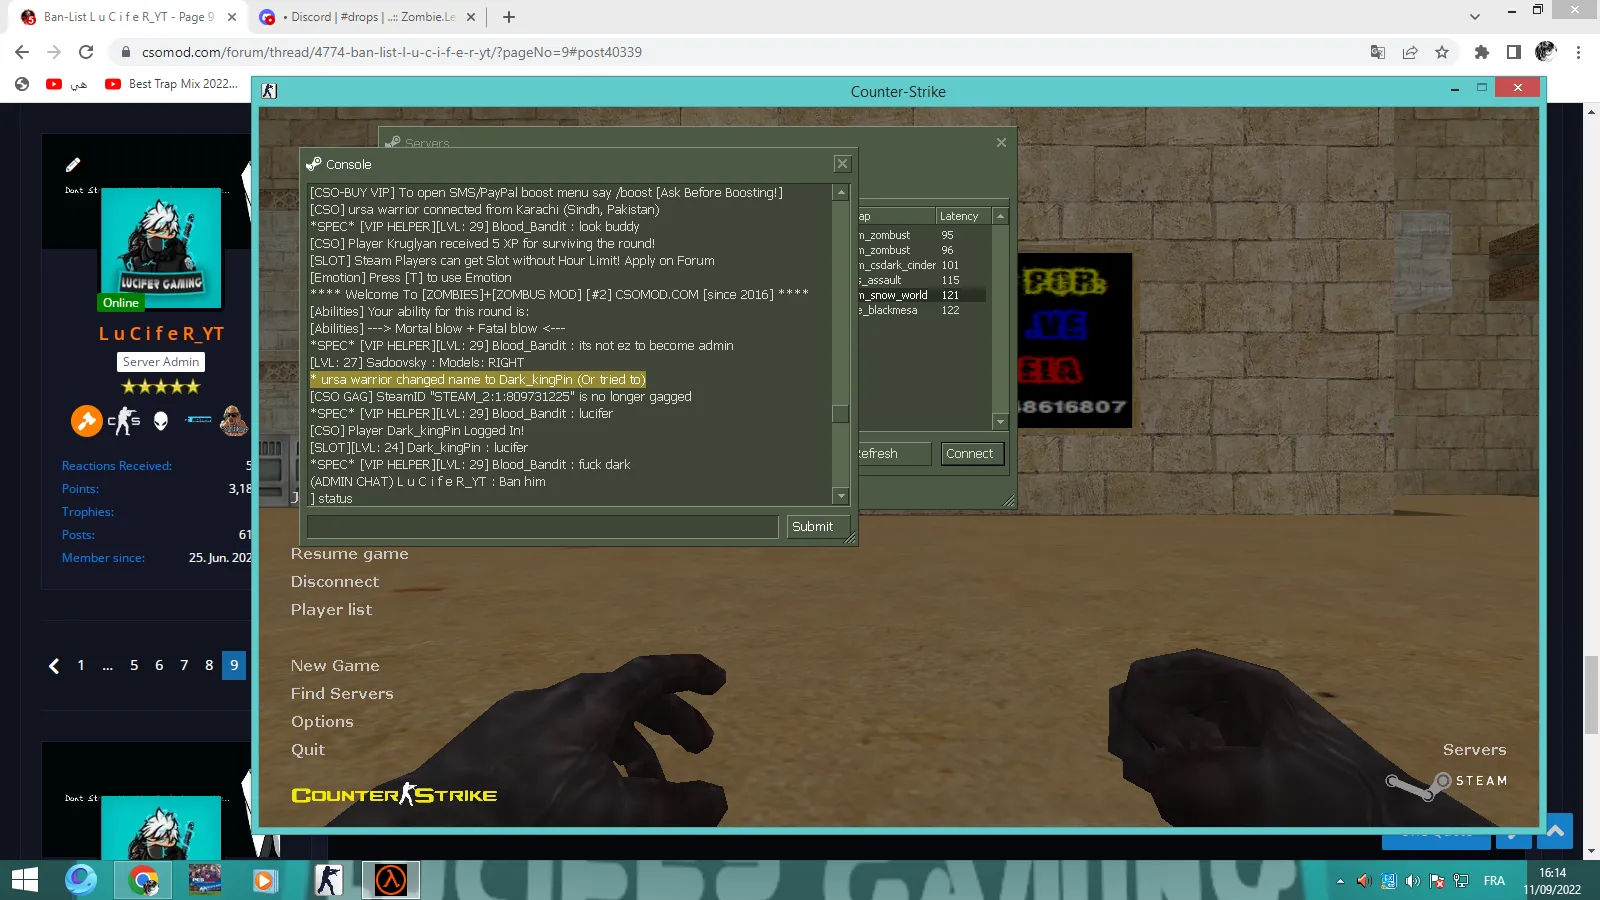Click the orange hammer trophy badge
The image size is (1600, 900).
[x=87, y=421]
